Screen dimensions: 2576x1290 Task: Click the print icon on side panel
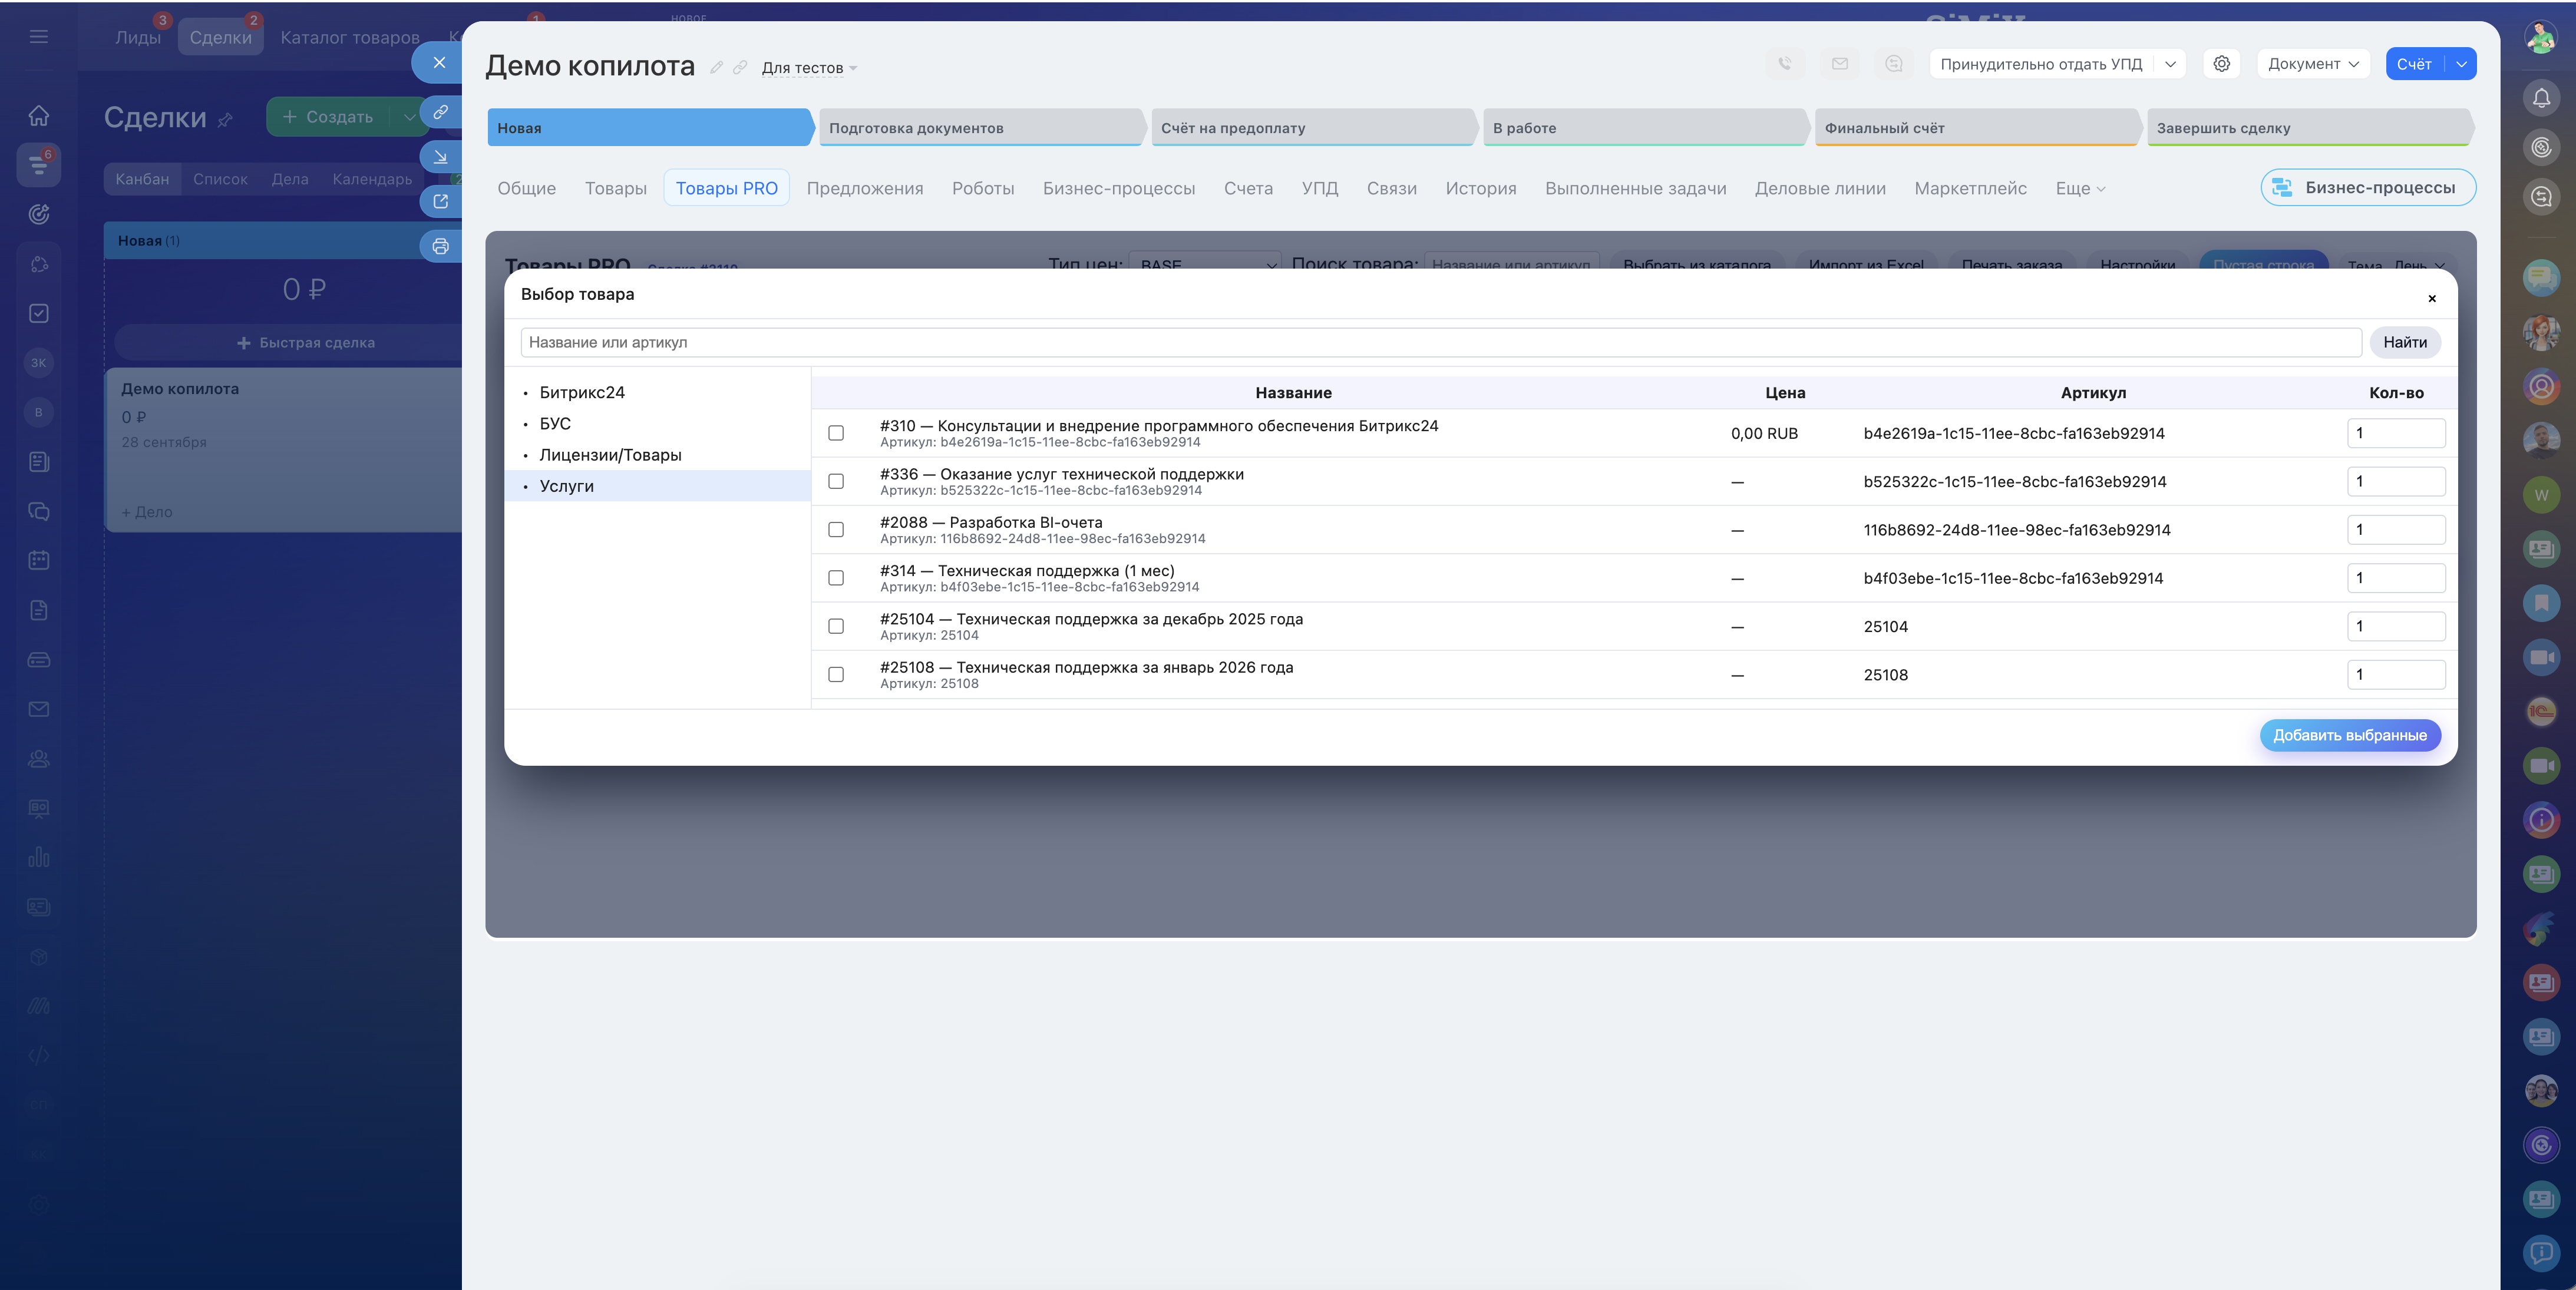[440, 246]
